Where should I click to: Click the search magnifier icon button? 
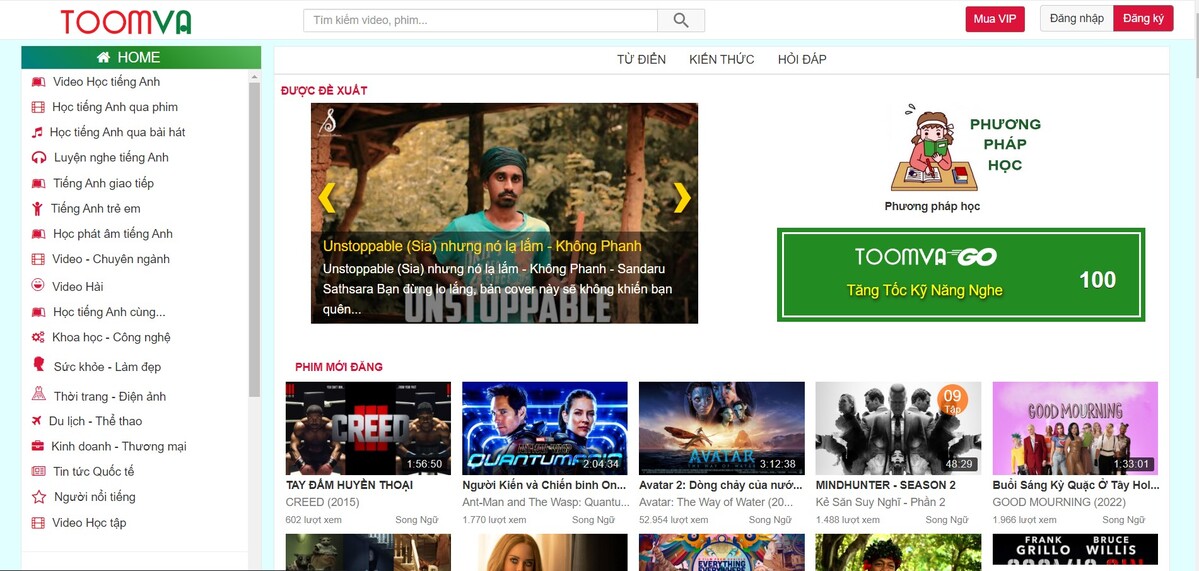[681, 21]
